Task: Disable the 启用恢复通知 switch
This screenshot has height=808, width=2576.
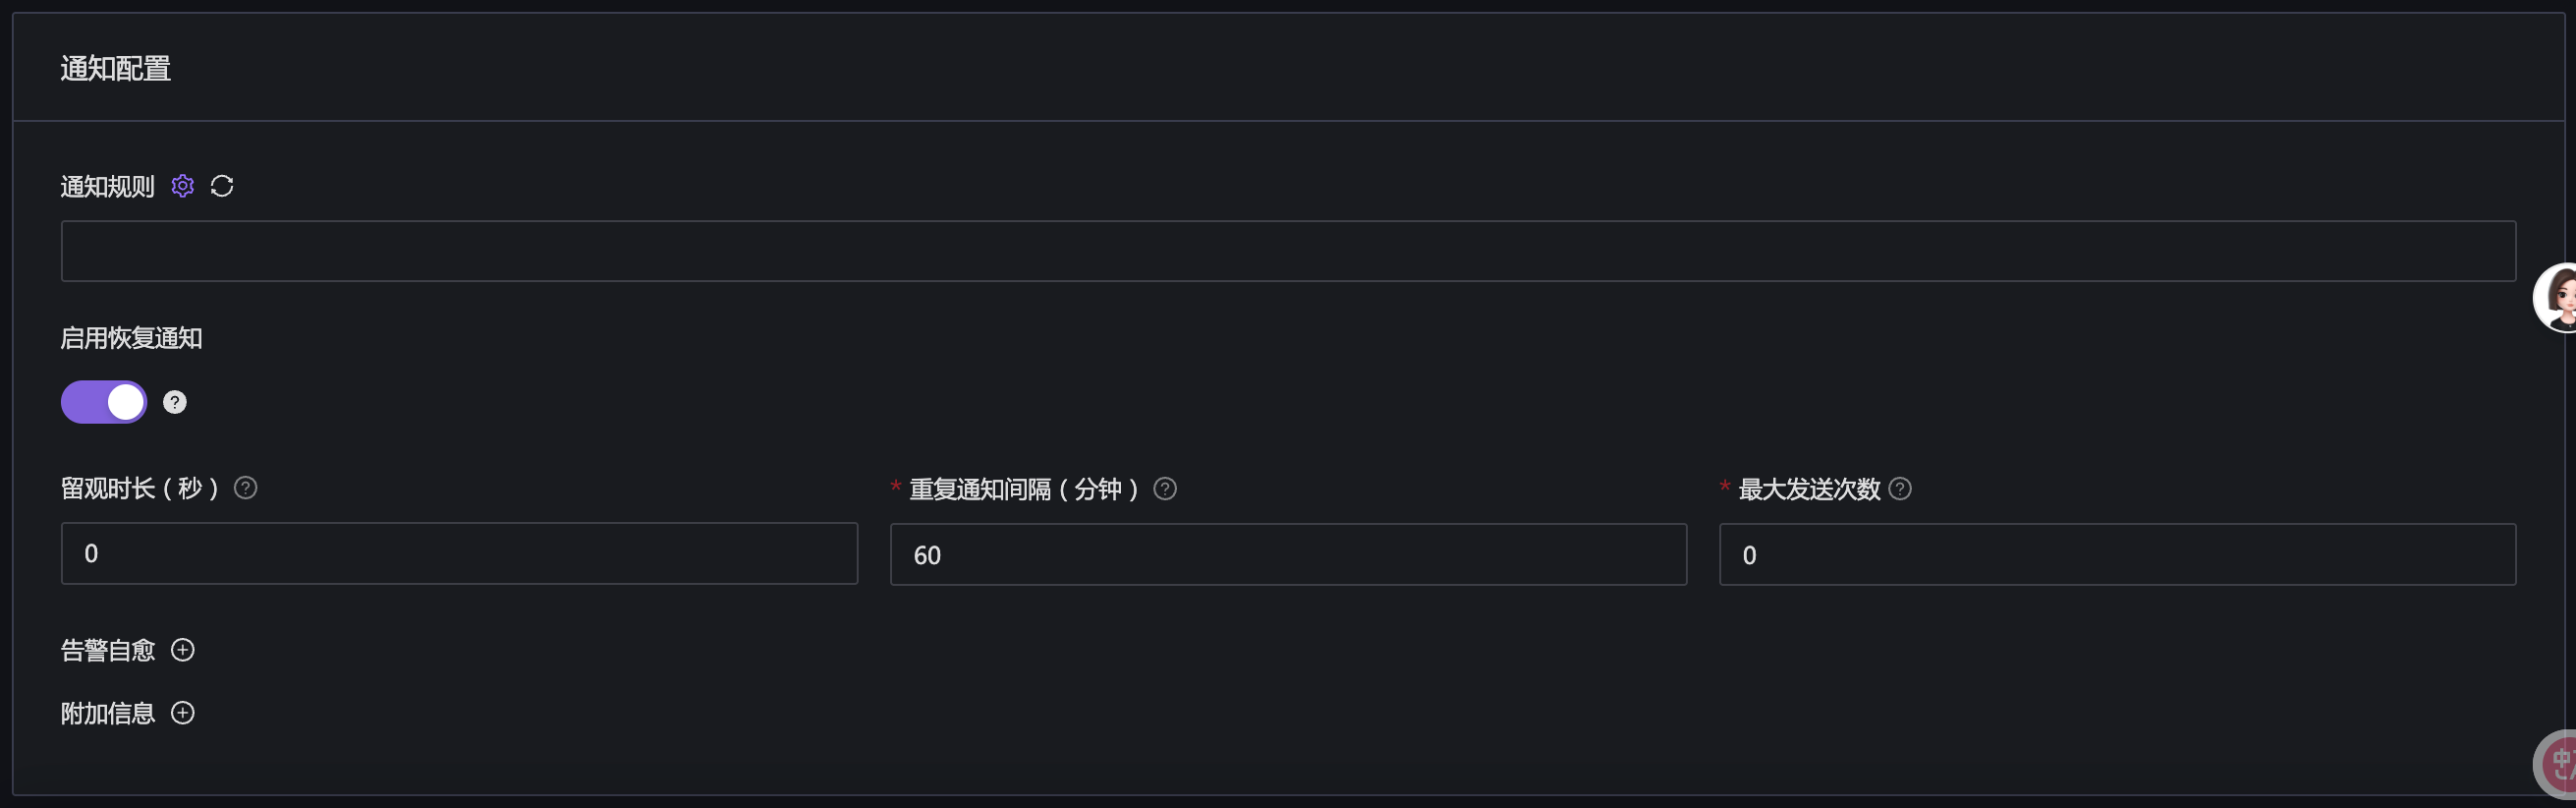Action: [x=104, y=402]
